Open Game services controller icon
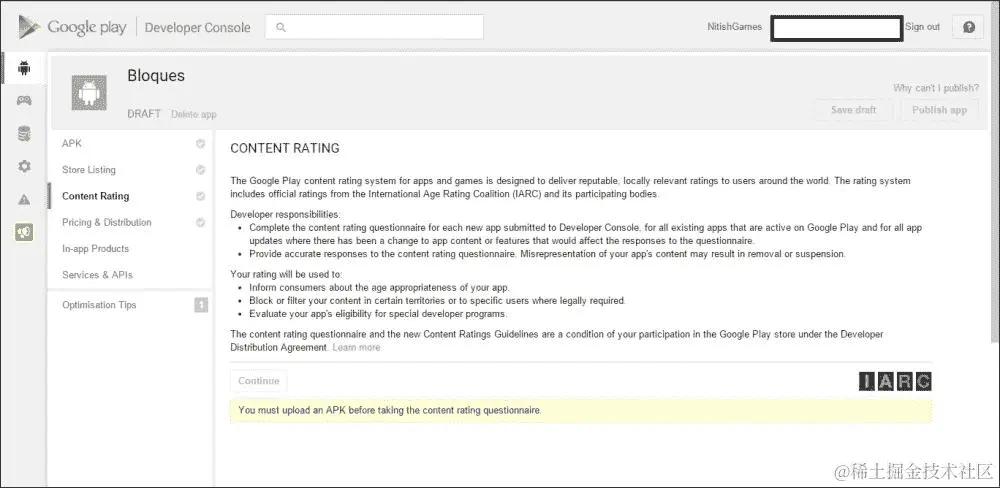Viewport: 1000px width, 488px height. click(x=24, y=101)
